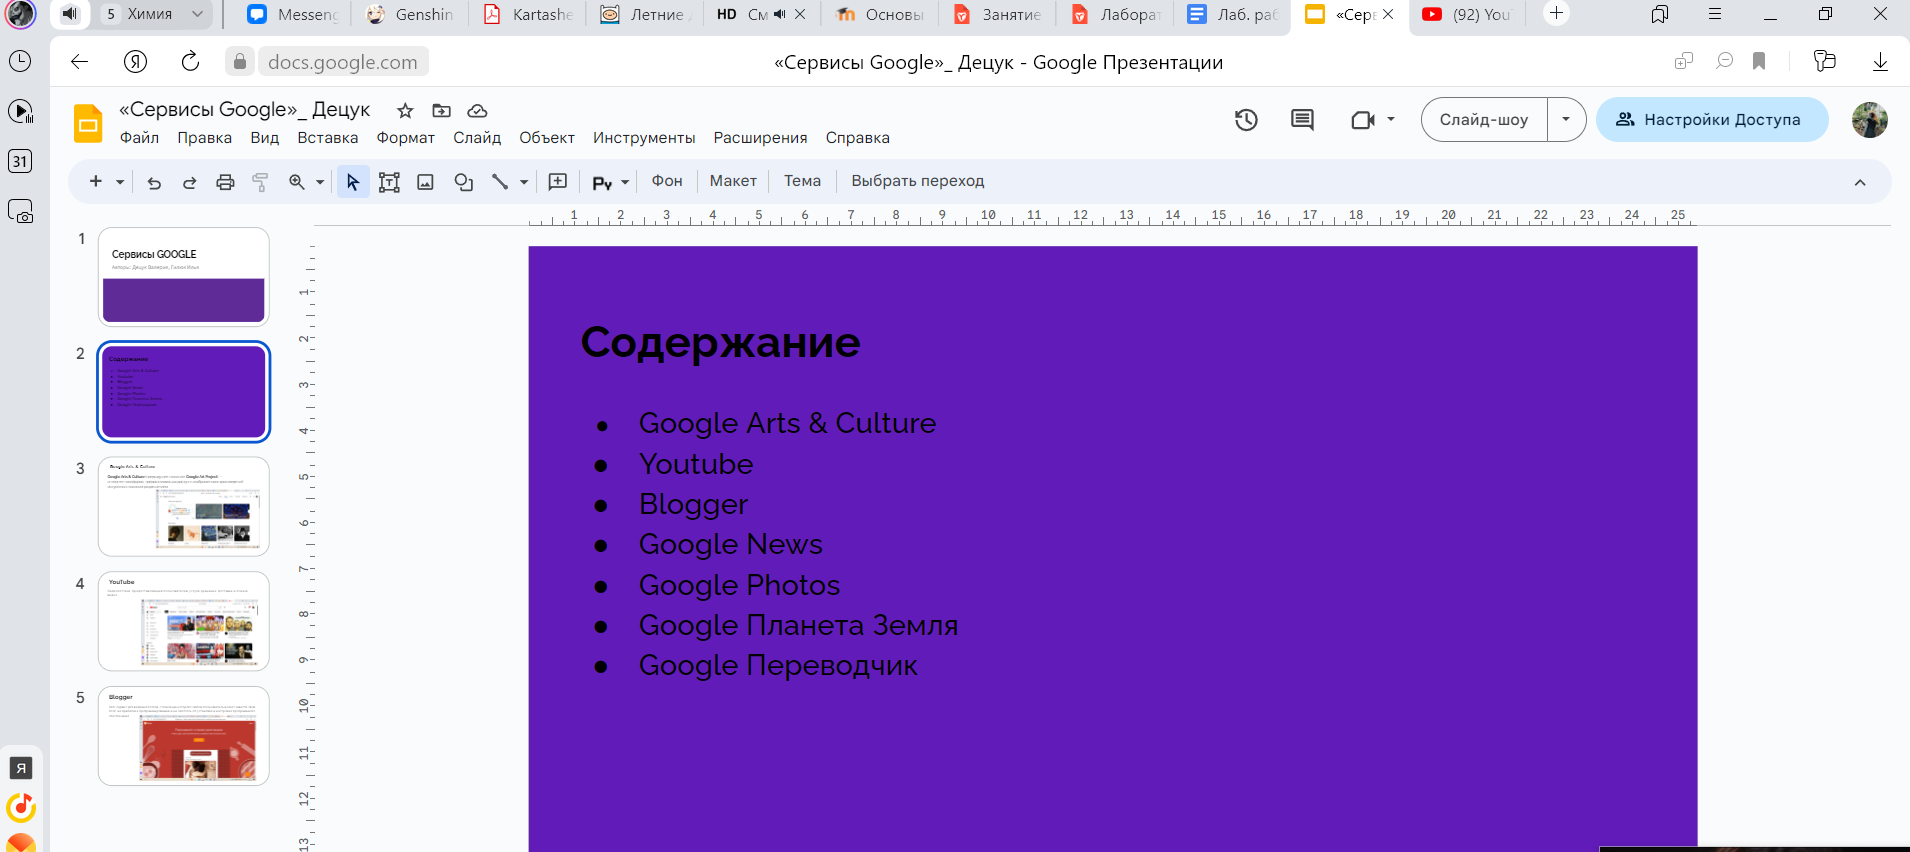Bookmark page in browser address bar

point(1759,62)
